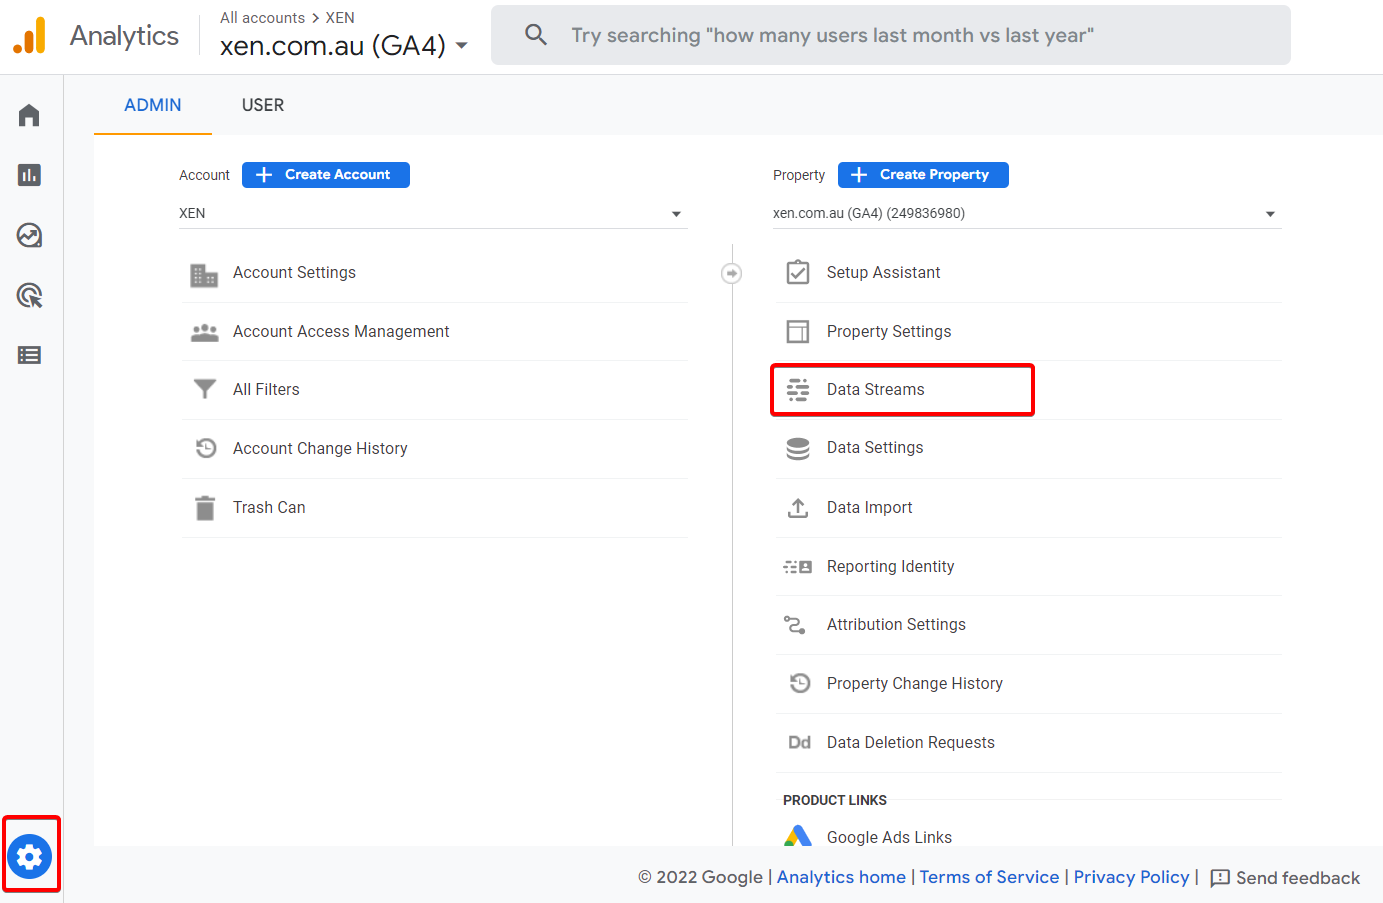Click the Dd Data Deletion Requests icon

(x=799, y=742)
